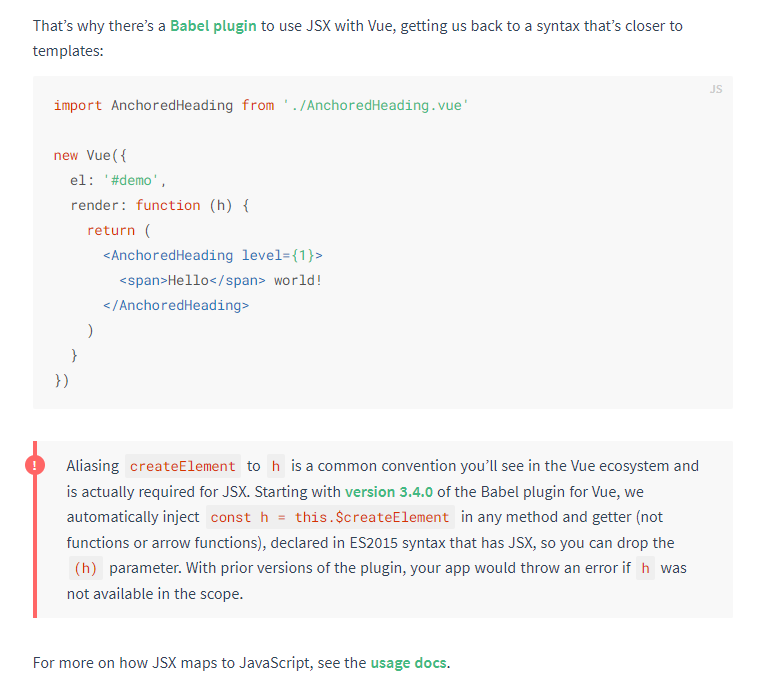Viewport: 772px width, 699px height.
Task: Follow the version 3.4.0 link
Action: (388, 492)
